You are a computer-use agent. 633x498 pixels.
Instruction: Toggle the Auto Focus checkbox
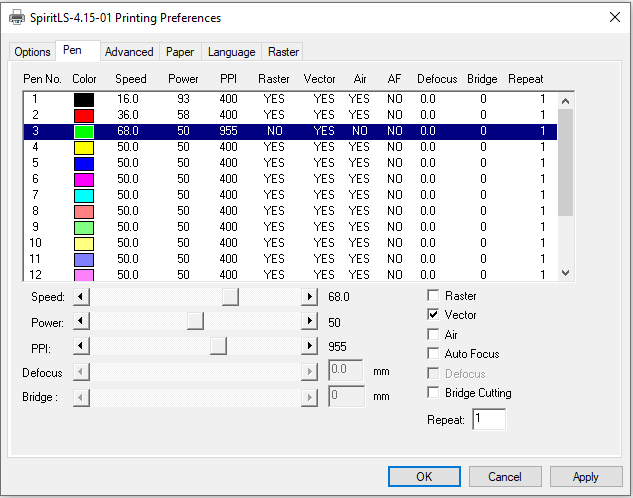tap(433, 354)
